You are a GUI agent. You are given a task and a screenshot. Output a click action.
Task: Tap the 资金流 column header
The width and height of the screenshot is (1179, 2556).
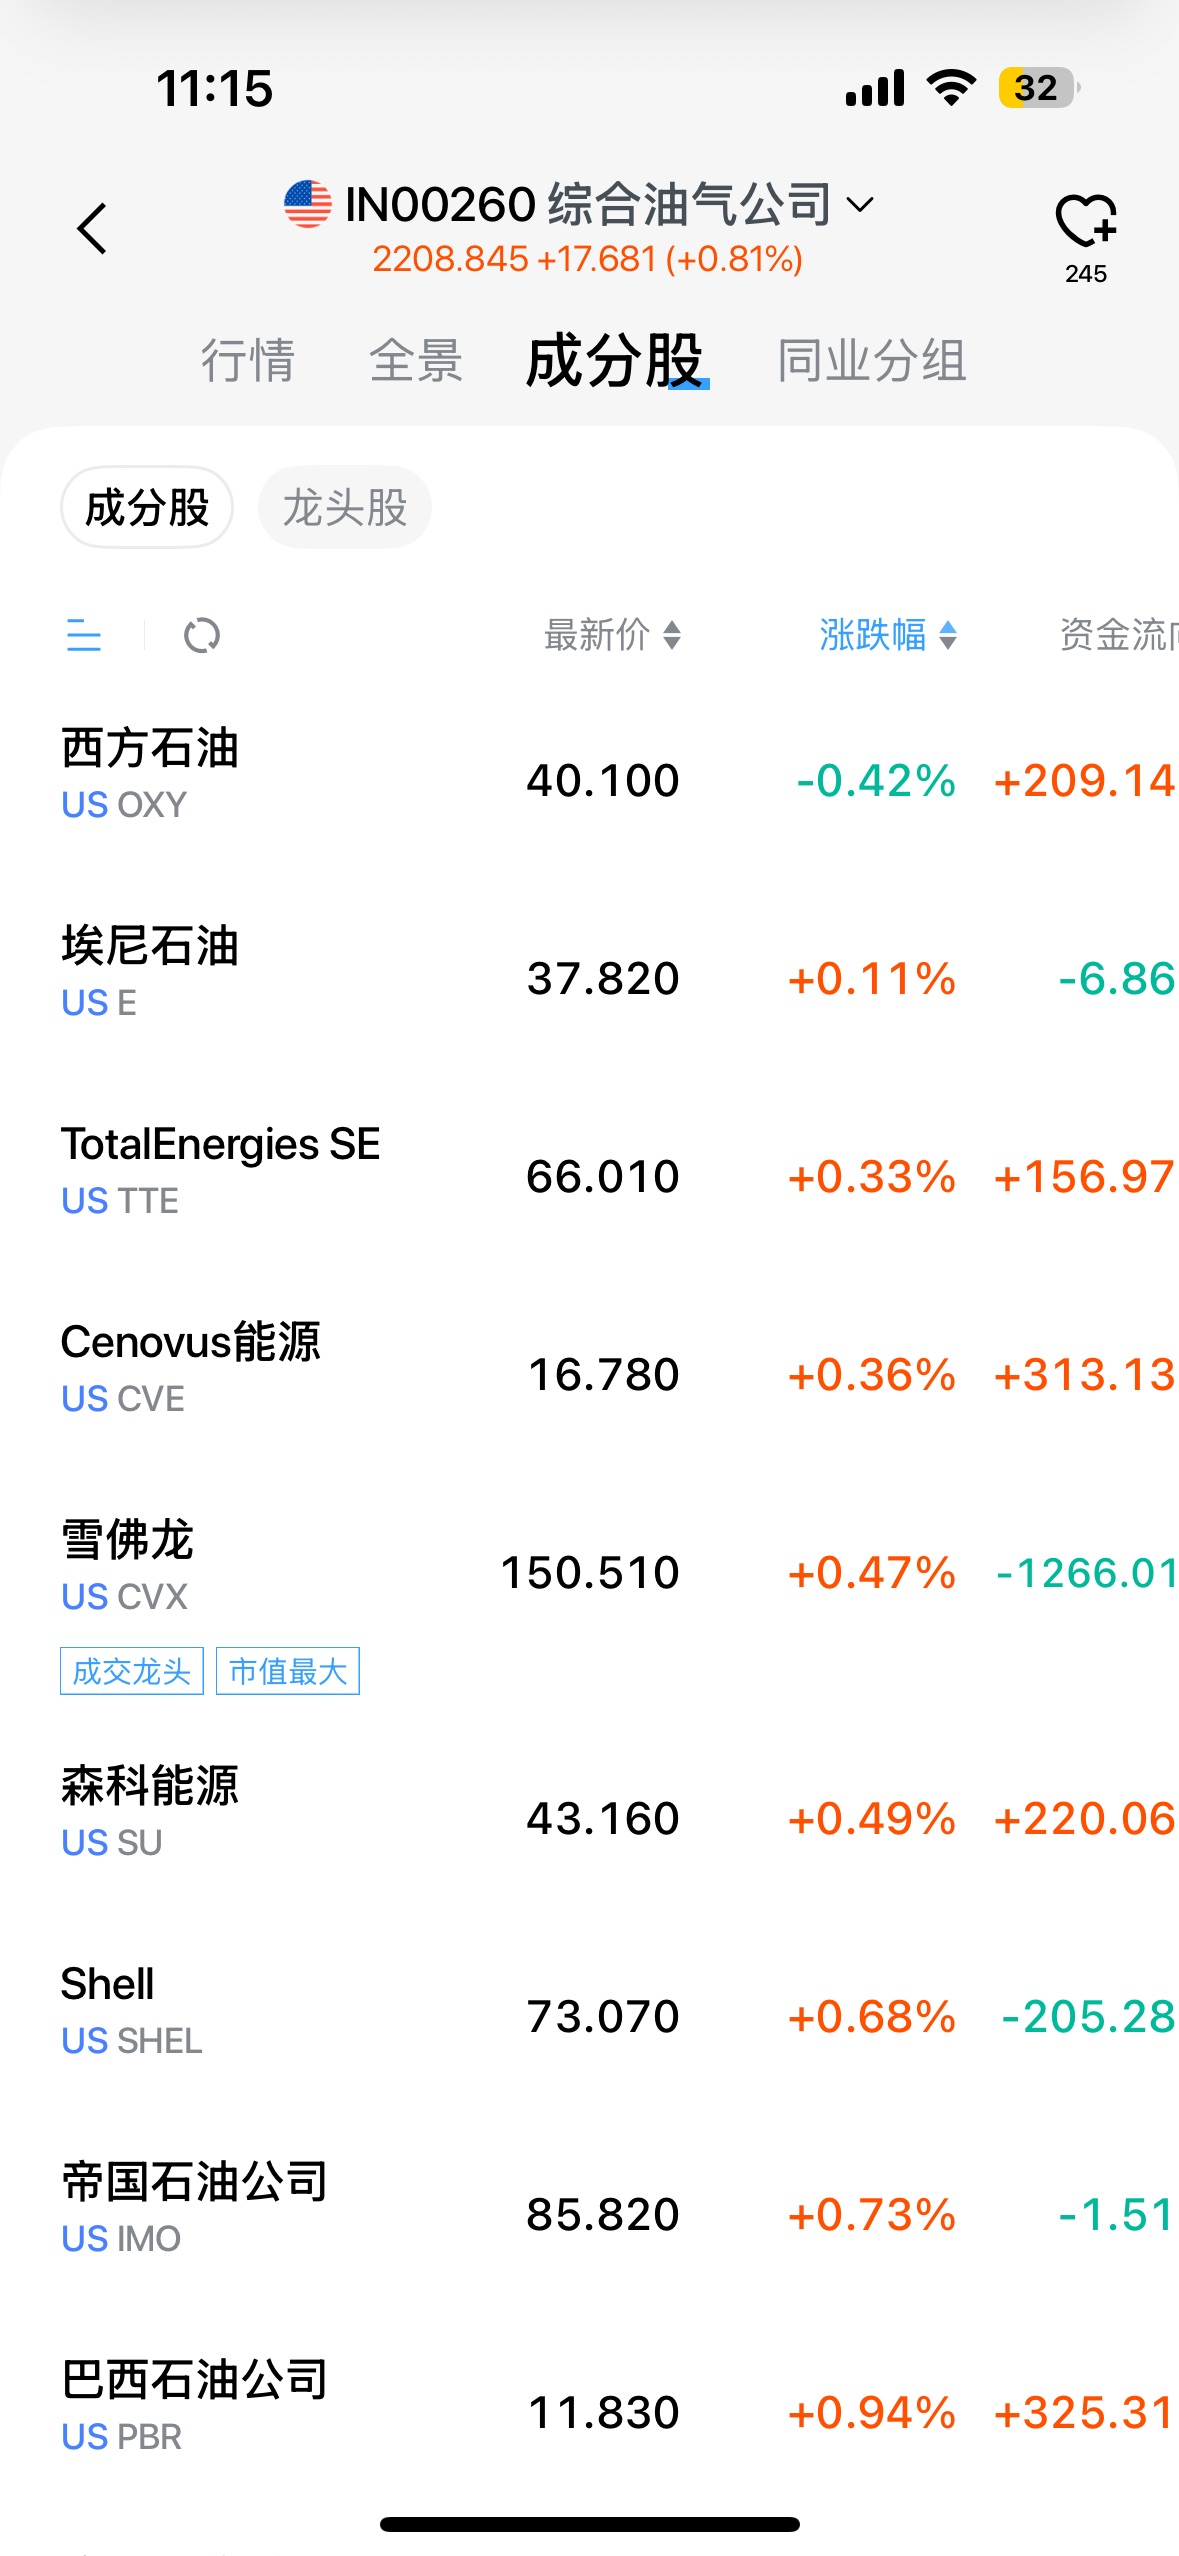pos(1116,635)
